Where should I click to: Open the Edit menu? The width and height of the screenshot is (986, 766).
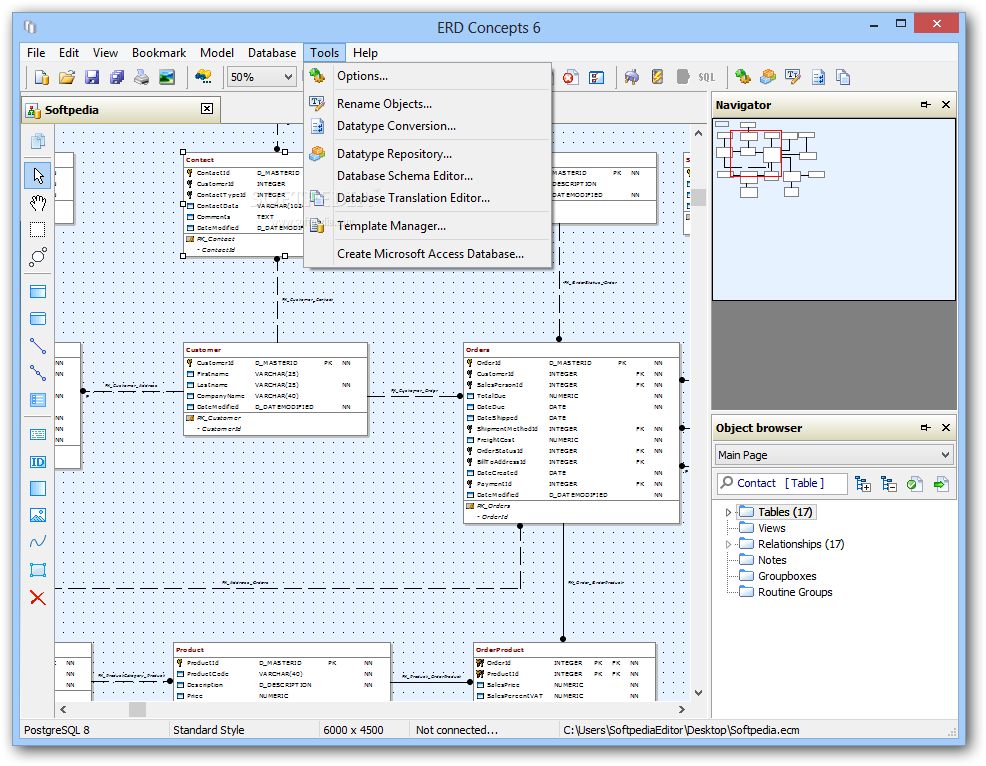tap(69, 53)
